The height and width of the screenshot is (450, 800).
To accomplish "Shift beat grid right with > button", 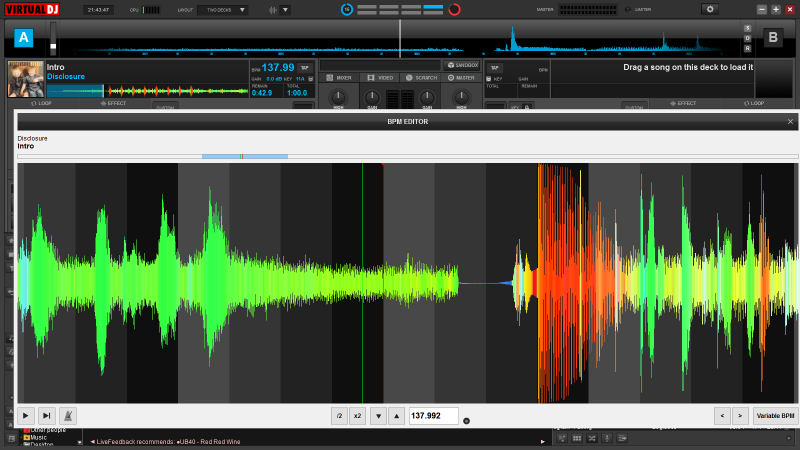I will tap(740, 416).
